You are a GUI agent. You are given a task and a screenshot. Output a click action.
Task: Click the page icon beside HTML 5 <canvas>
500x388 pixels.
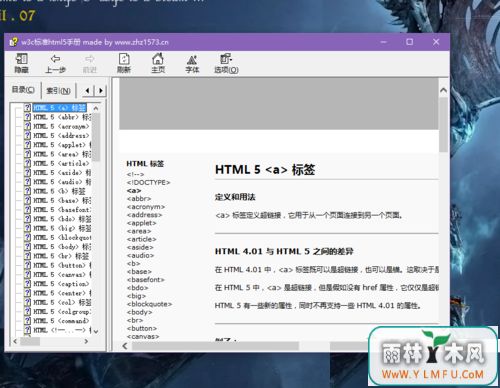coord(28,275)
